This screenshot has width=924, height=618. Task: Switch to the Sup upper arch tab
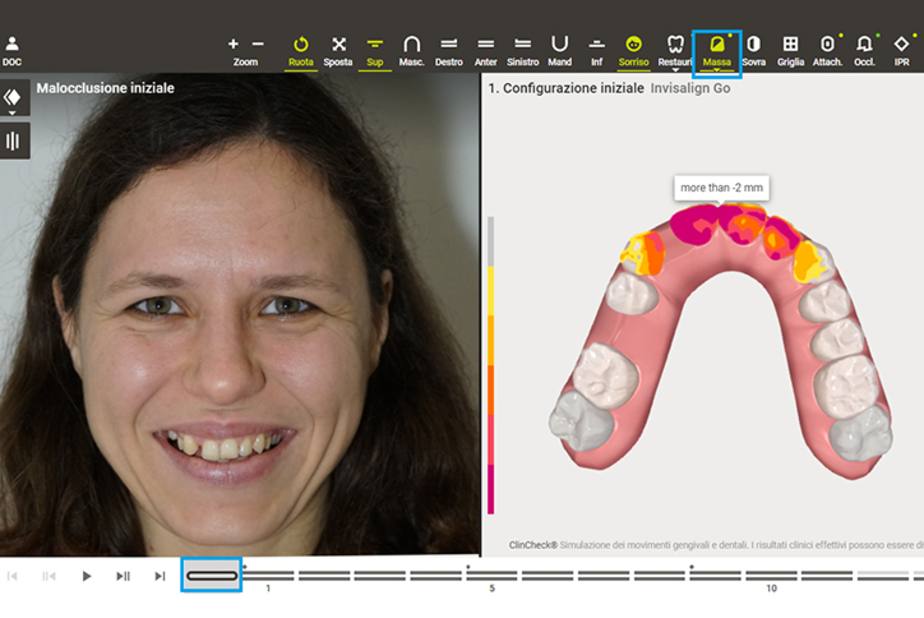(374, 45)
